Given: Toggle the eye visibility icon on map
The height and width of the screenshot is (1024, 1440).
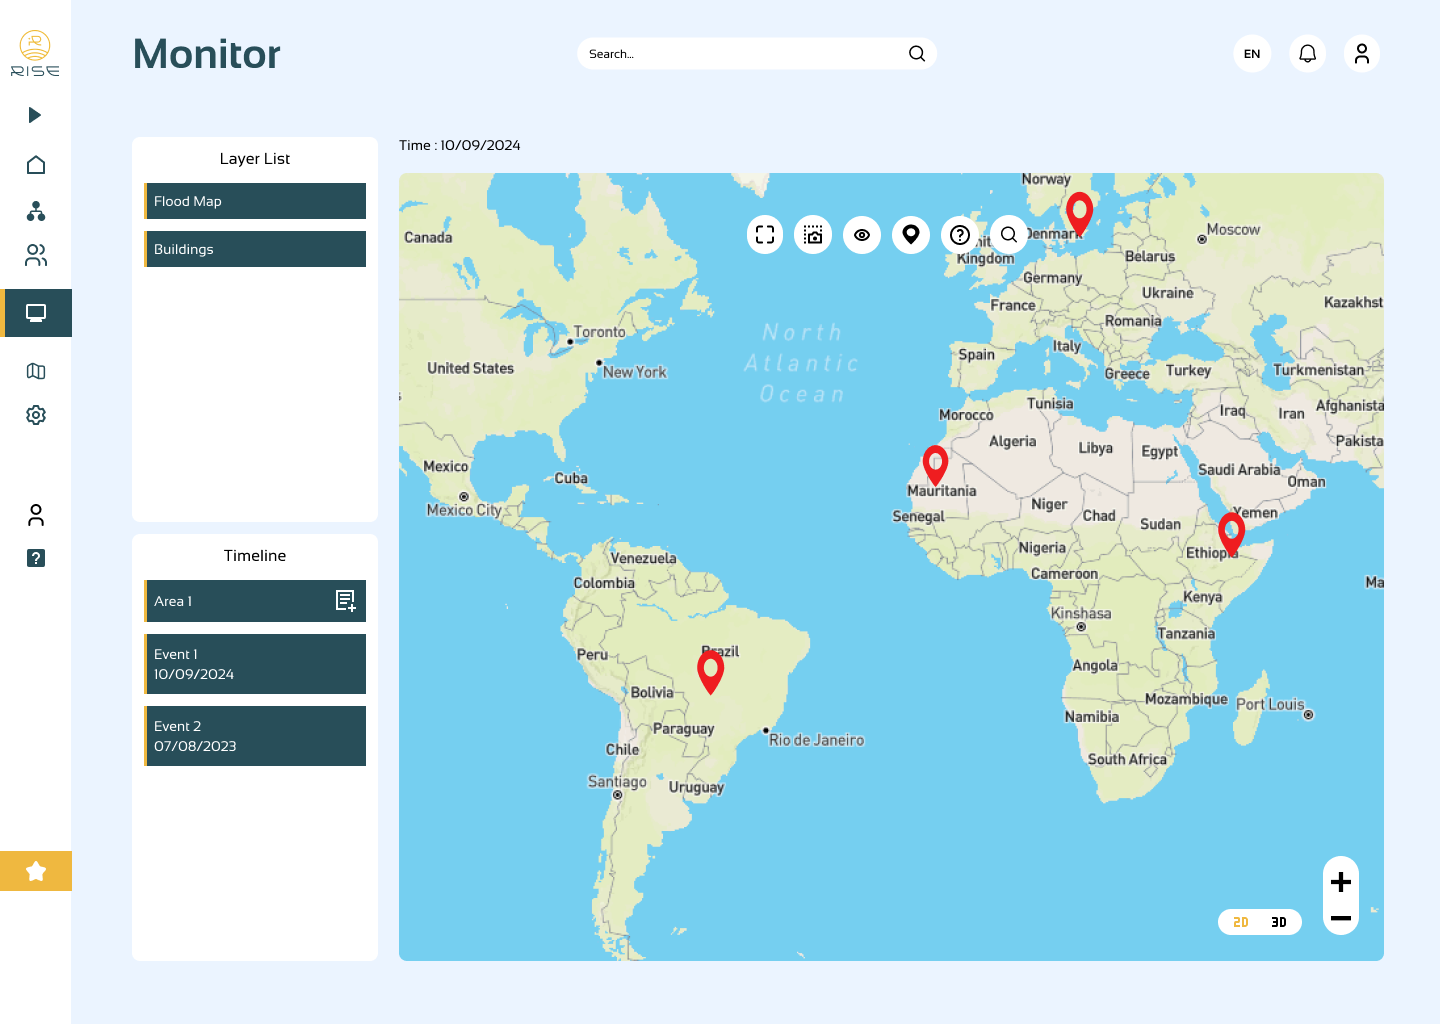Looking at the screenshot, I should coord(862,235).
